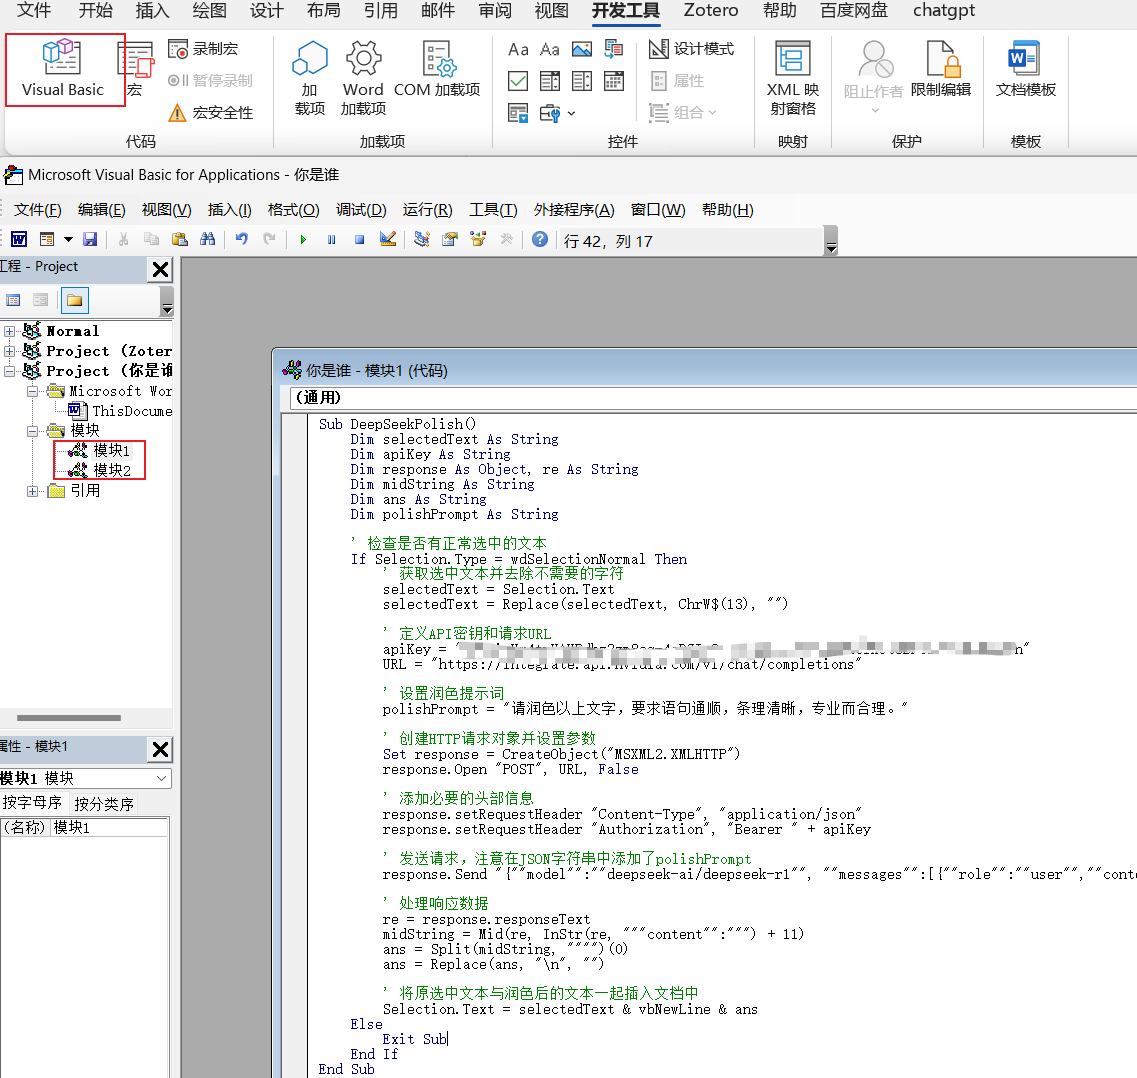The width and height of the screenshot is (1137, 1078).
Task: Insert a picture content control
Action: pos(582,49)
